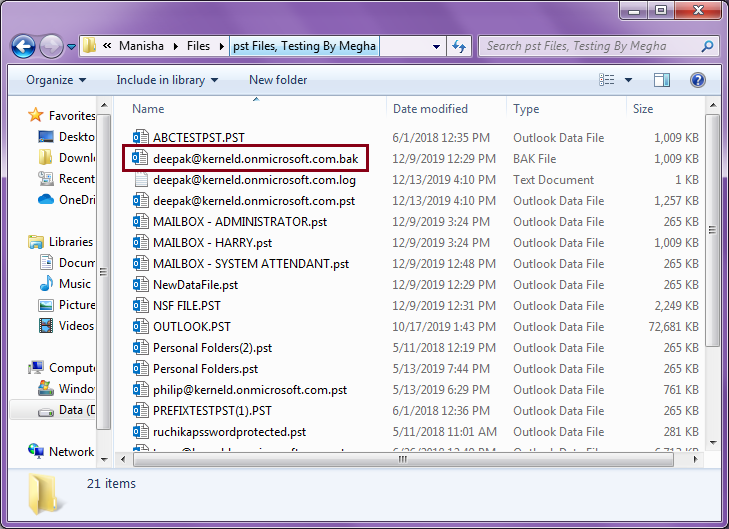Click the New folder button
This screenshot has height=529, width=729.
pos(278,80)
